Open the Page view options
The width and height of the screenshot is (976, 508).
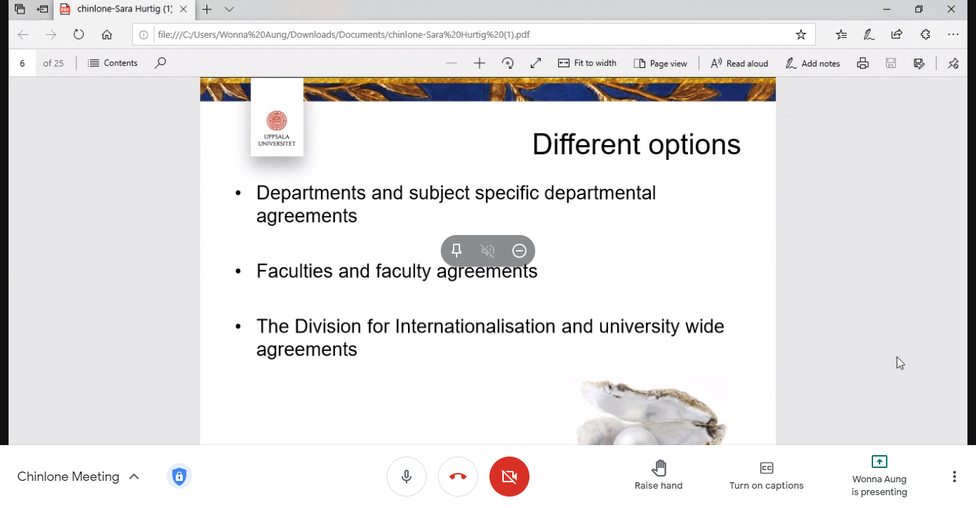point(660,63)
